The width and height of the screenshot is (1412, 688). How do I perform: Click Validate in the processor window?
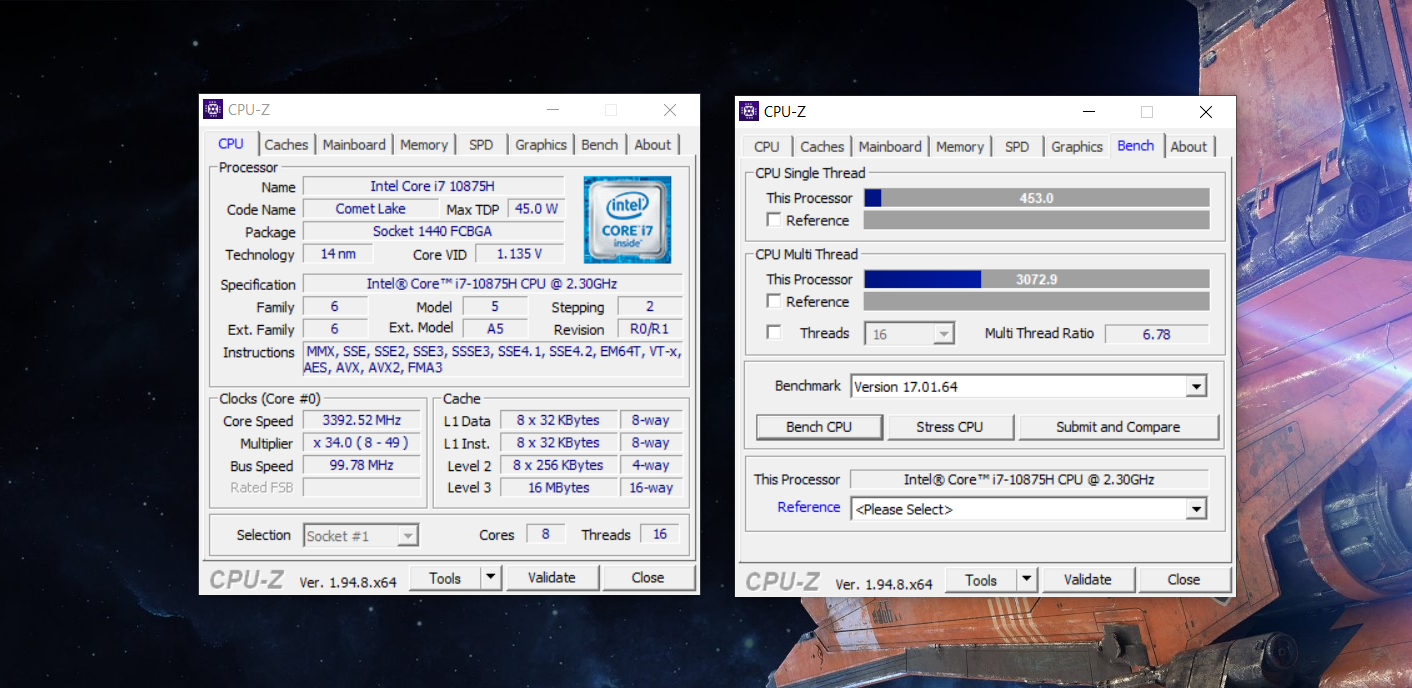tap(552, 578)
